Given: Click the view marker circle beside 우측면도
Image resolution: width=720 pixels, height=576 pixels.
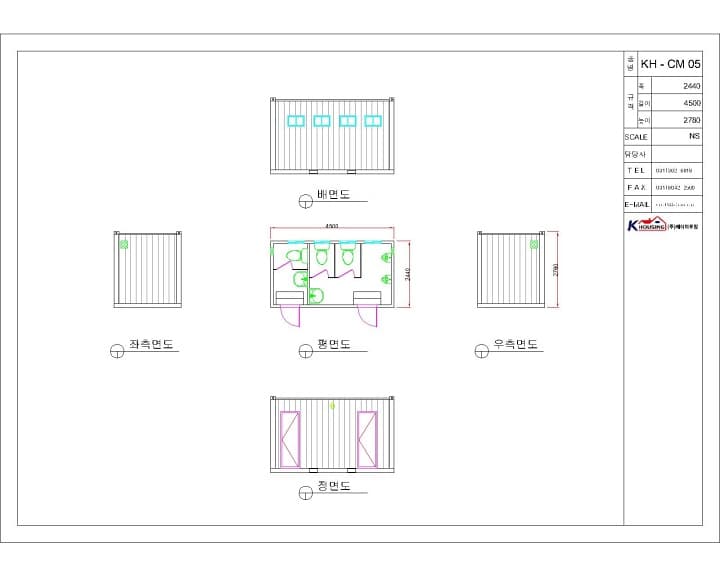Looking at the screenshot, I should [x=481, y=351].
